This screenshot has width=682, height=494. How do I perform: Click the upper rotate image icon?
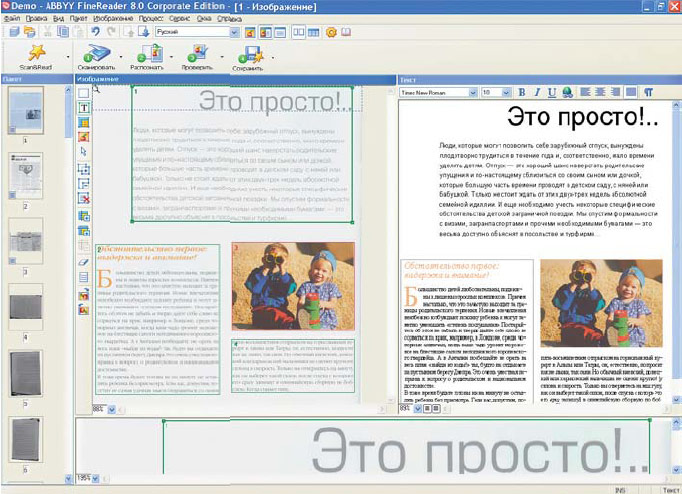pos(84,295)
